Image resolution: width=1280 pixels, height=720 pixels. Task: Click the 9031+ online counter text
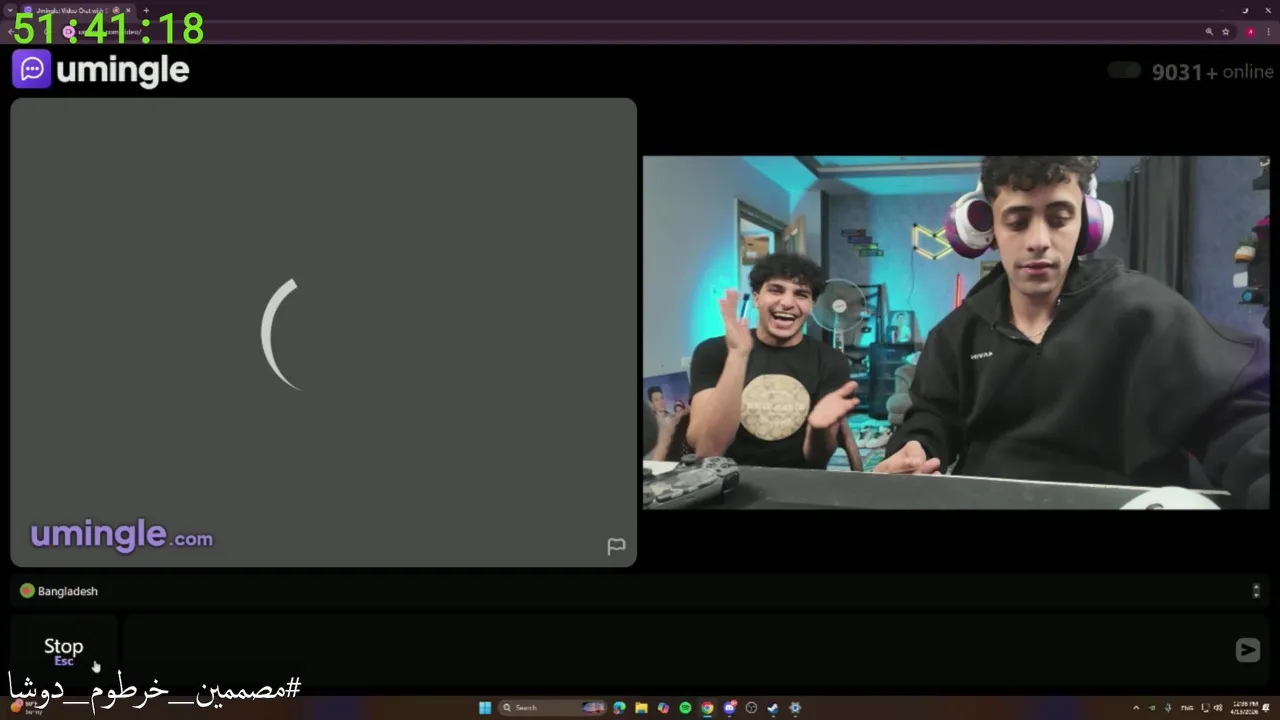click(1213, 72)
